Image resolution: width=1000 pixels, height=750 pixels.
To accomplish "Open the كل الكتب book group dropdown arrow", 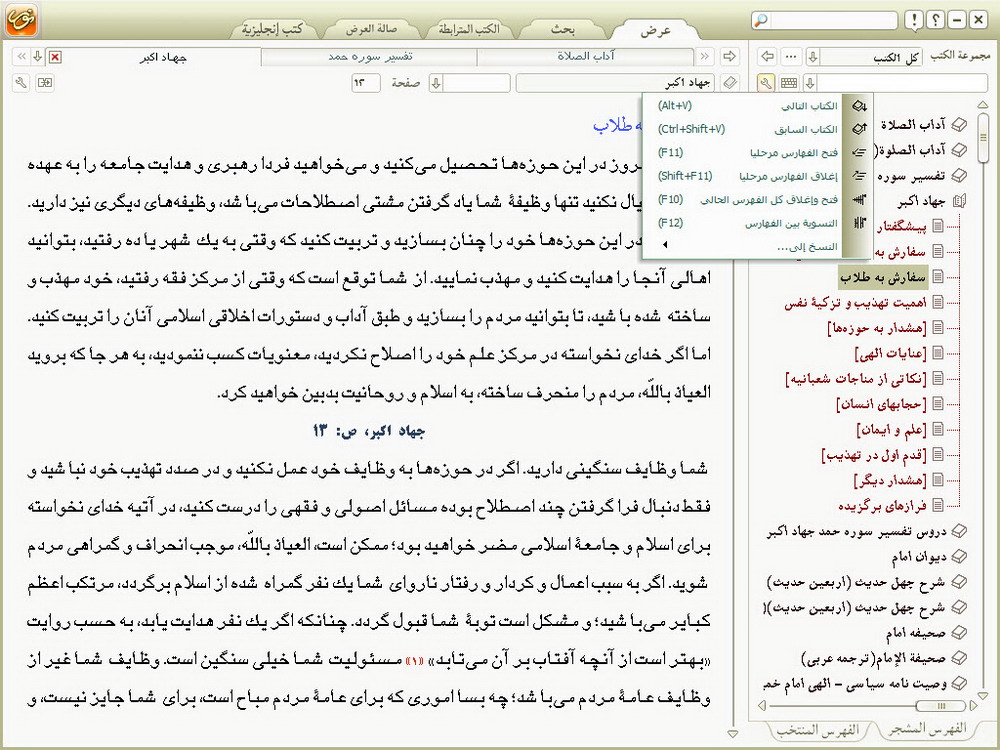I will click(x=812, y=57).
